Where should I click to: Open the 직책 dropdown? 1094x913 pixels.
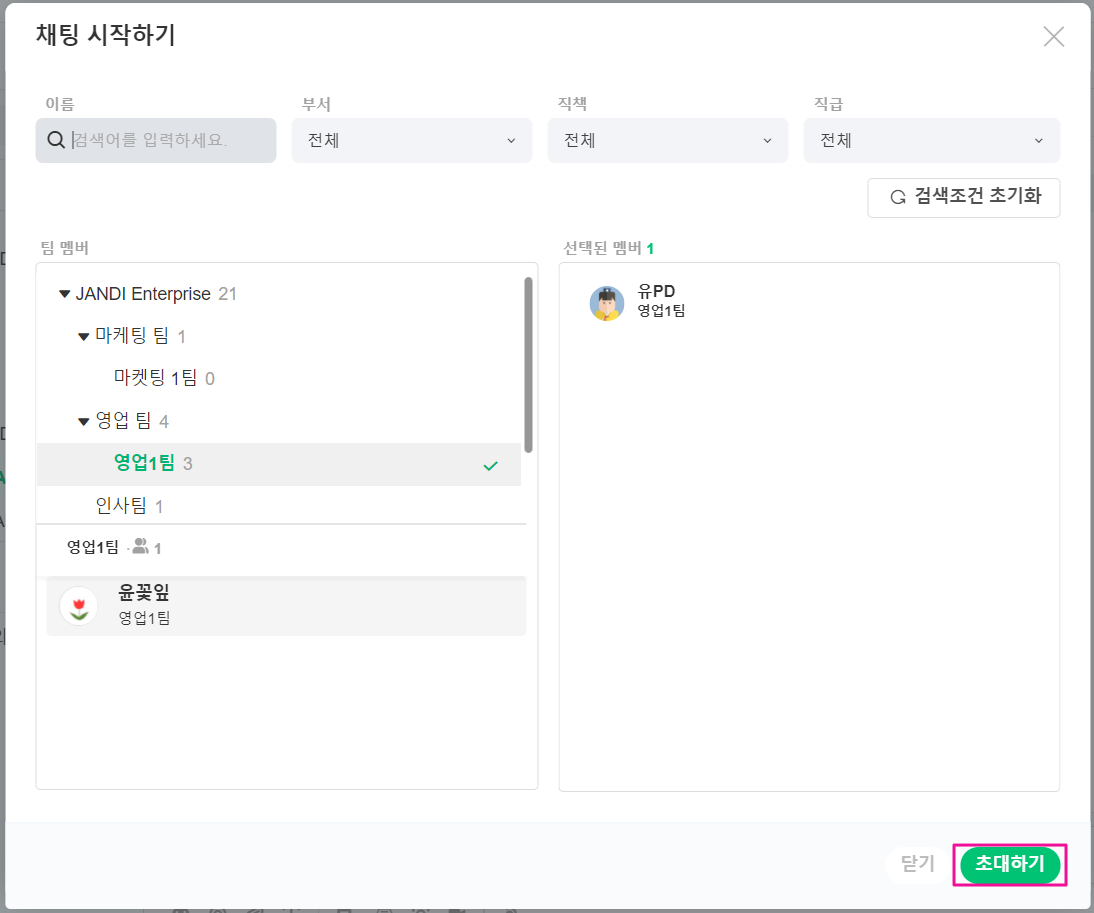668,141
